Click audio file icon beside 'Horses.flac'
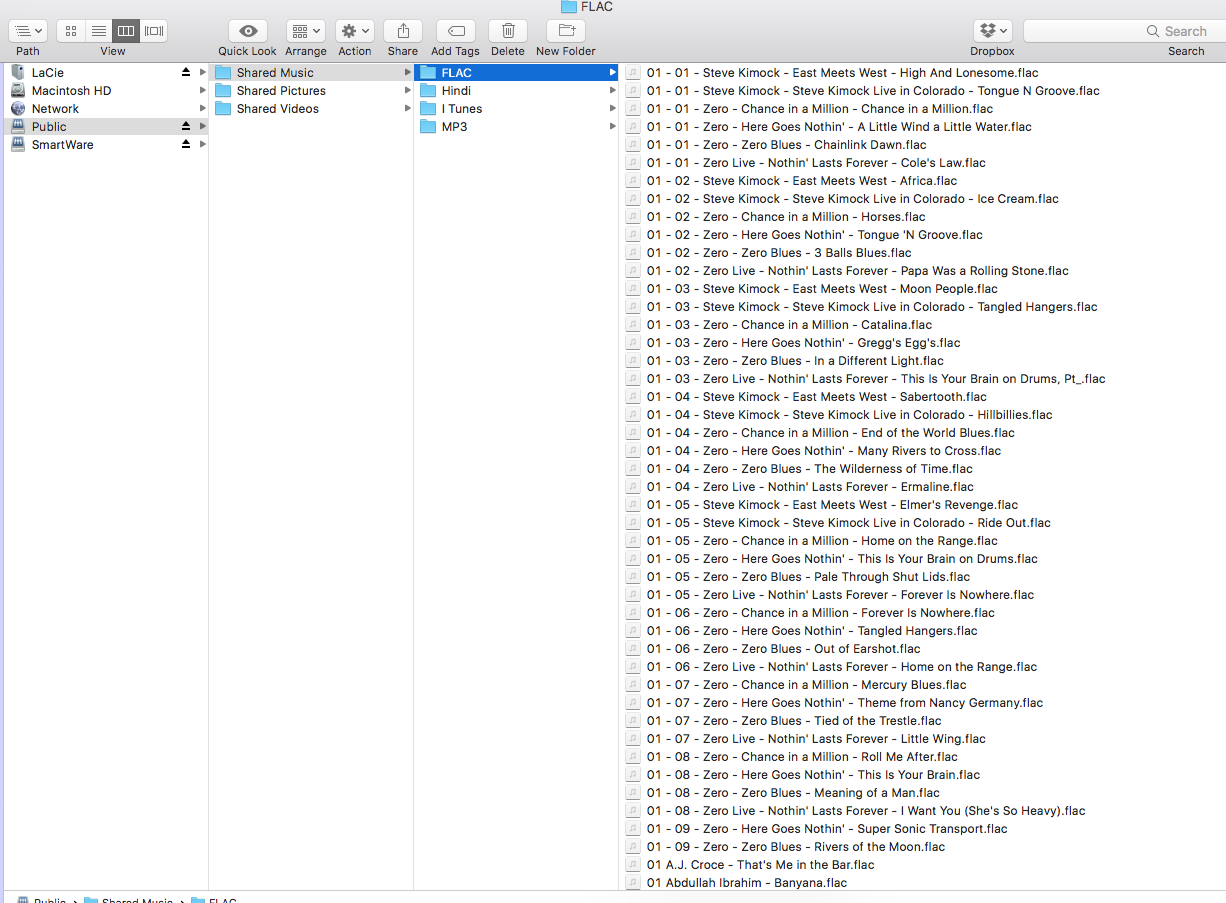1226x903 pixels. [633, 216]
